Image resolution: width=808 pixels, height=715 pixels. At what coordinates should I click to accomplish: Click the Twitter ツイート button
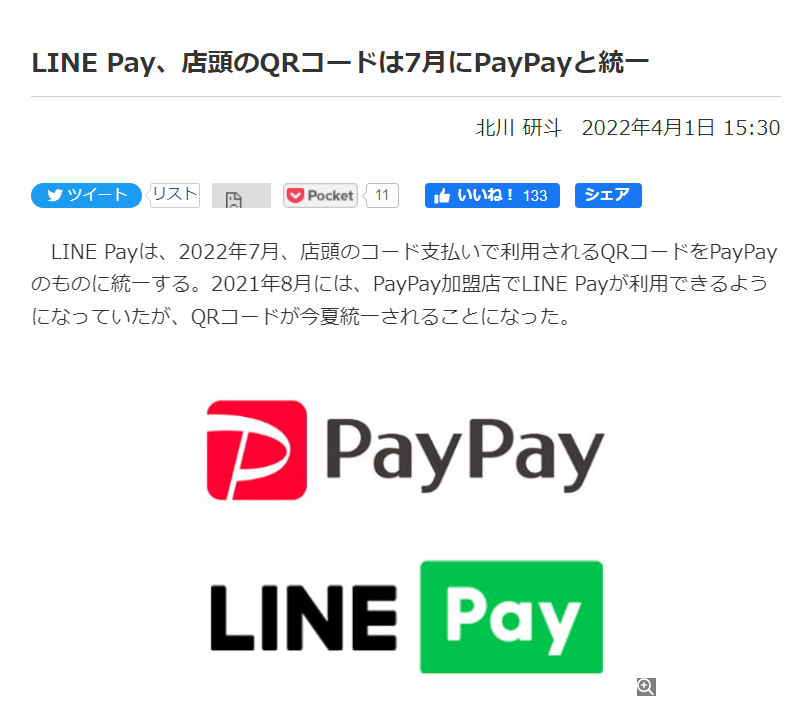point(86,195)
